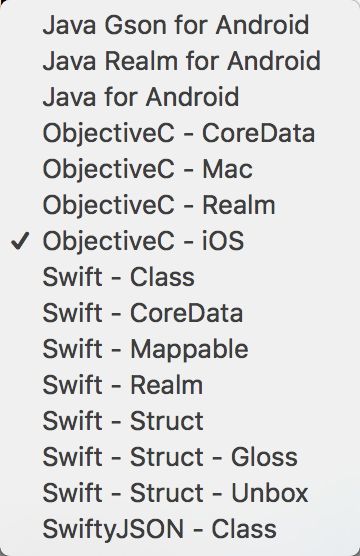Select ObjectiveC - Realm option

coord(180,205)
